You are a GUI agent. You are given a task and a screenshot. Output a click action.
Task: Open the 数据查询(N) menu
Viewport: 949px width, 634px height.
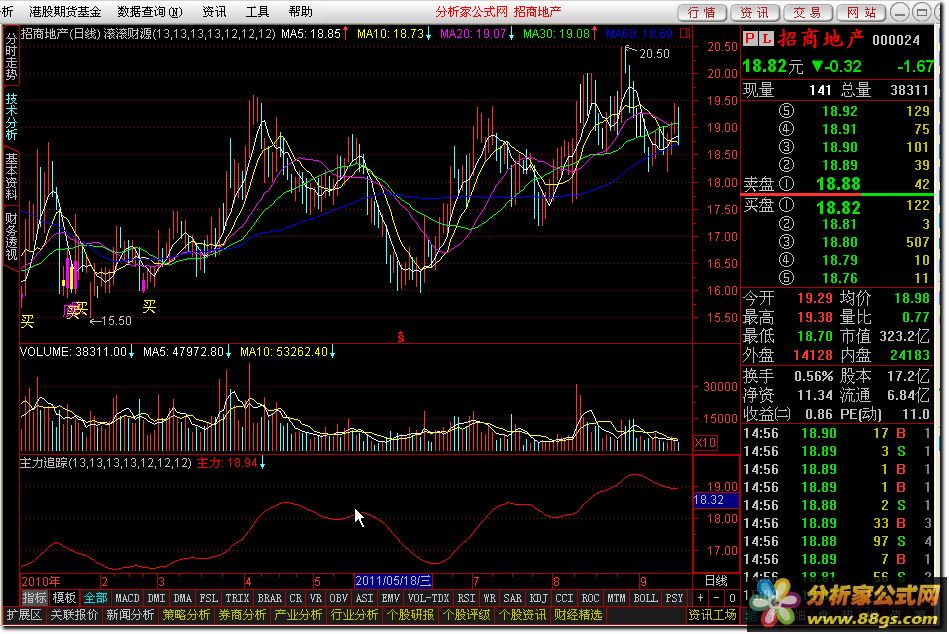point(149,11)
